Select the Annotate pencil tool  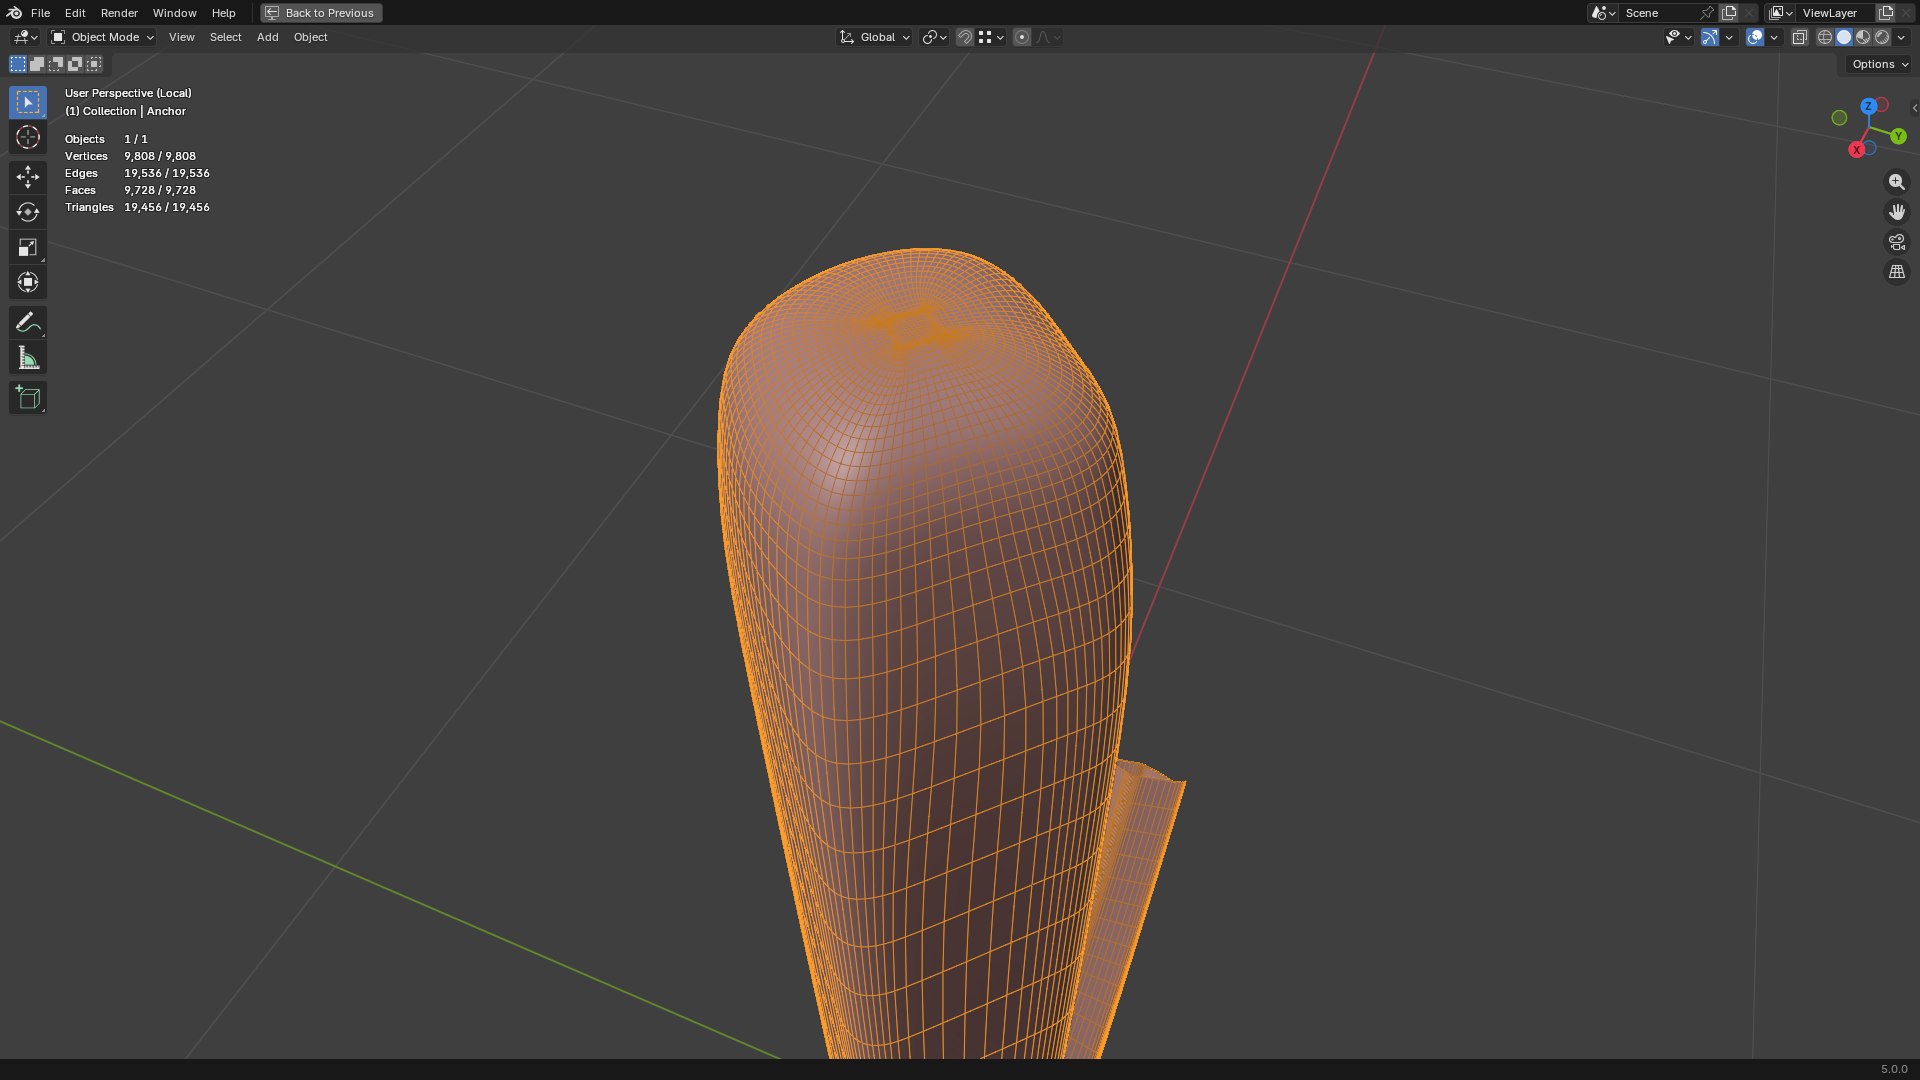coord(28,322)
